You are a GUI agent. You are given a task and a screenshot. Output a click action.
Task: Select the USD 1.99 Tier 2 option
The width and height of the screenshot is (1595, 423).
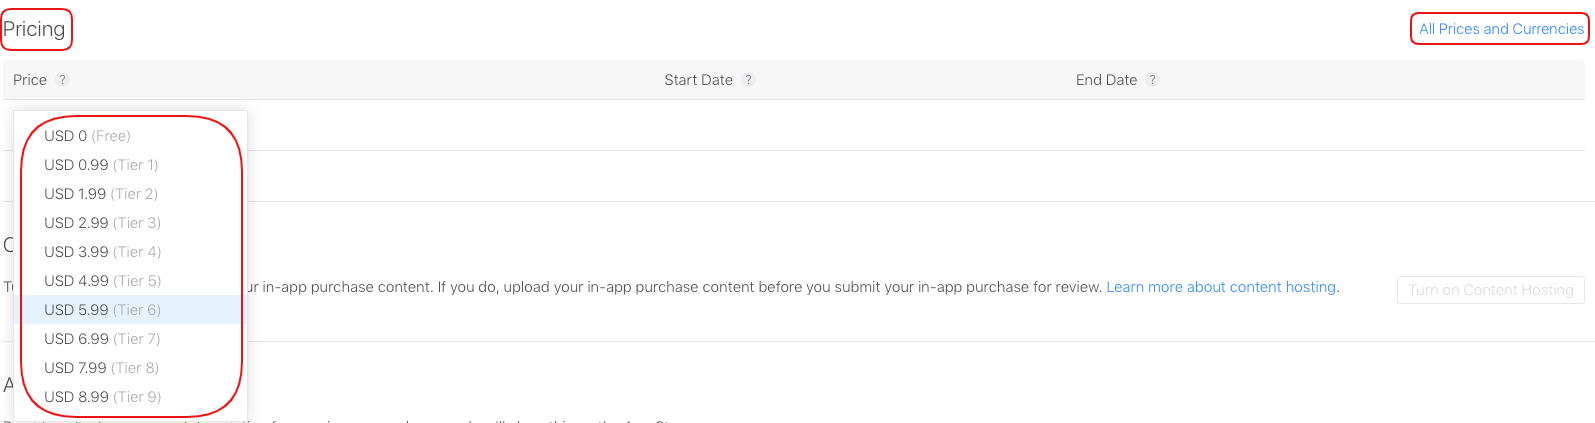pos(101,194)
